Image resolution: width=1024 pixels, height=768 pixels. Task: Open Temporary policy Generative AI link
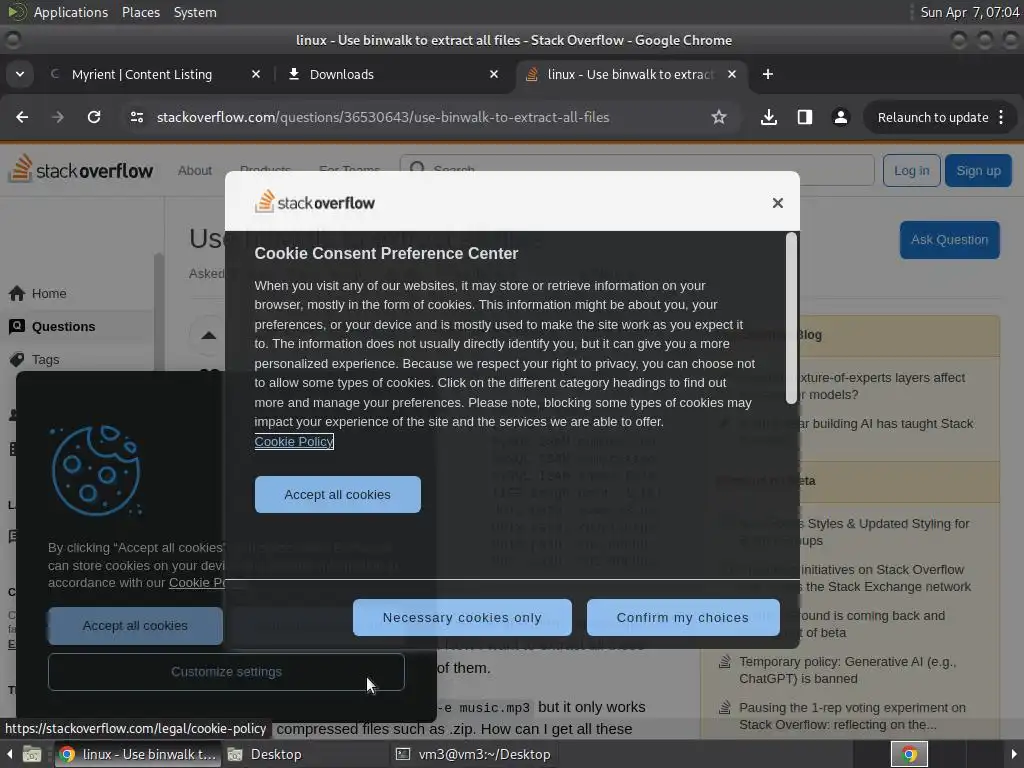tap(847, 670)
